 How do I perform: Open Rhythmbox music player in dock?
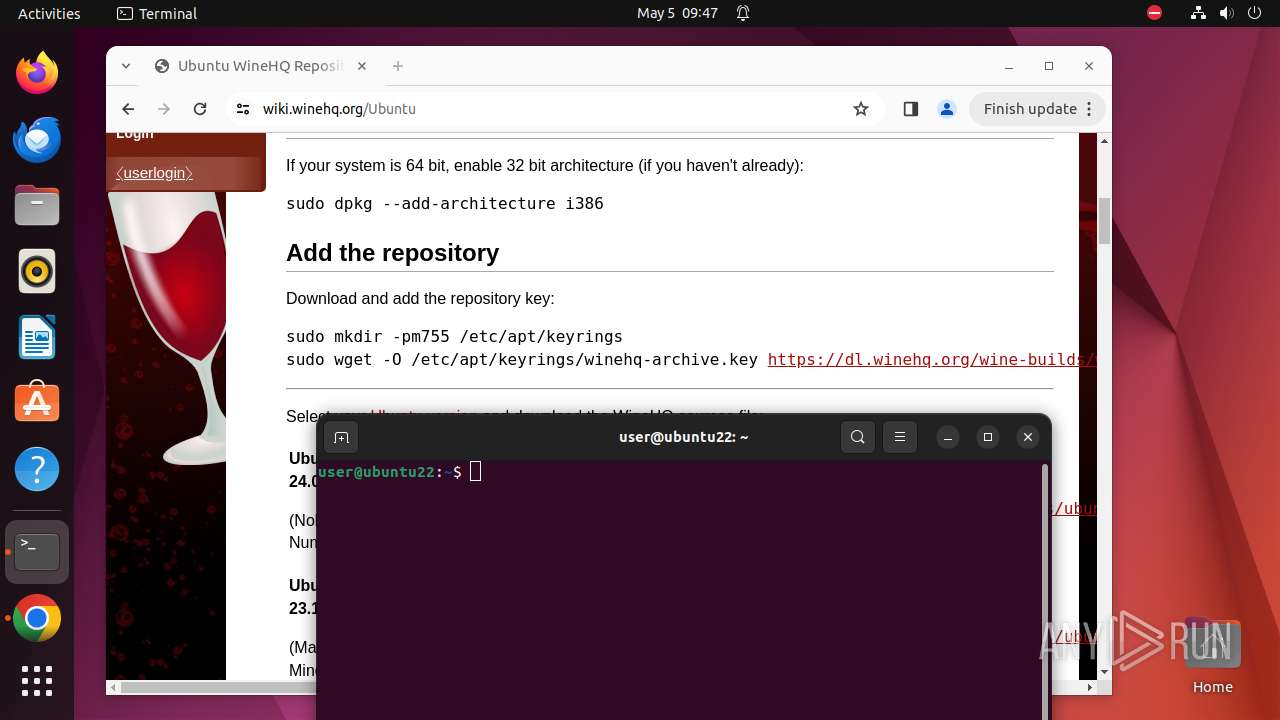tap(37, 271)
